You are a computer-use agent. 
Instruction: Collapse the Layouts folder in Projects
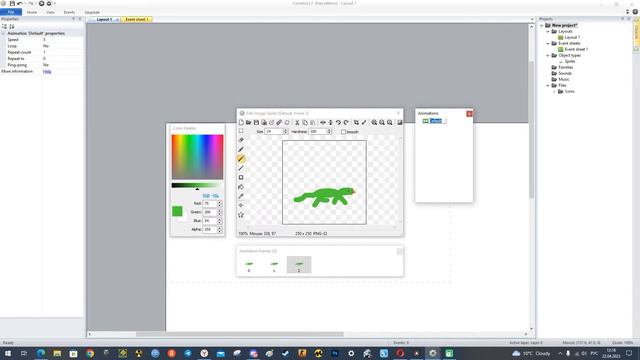pyautogui.click(x=548, y=31)
